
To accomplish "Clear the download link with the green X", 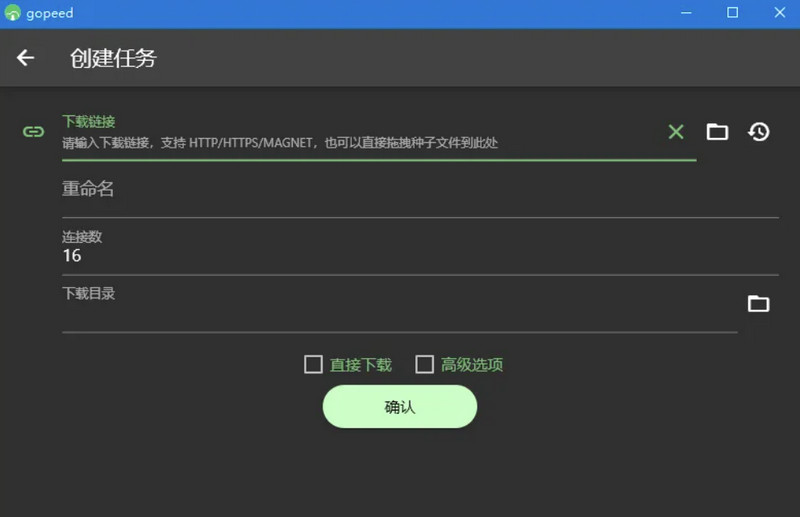I will coord(676,132).
